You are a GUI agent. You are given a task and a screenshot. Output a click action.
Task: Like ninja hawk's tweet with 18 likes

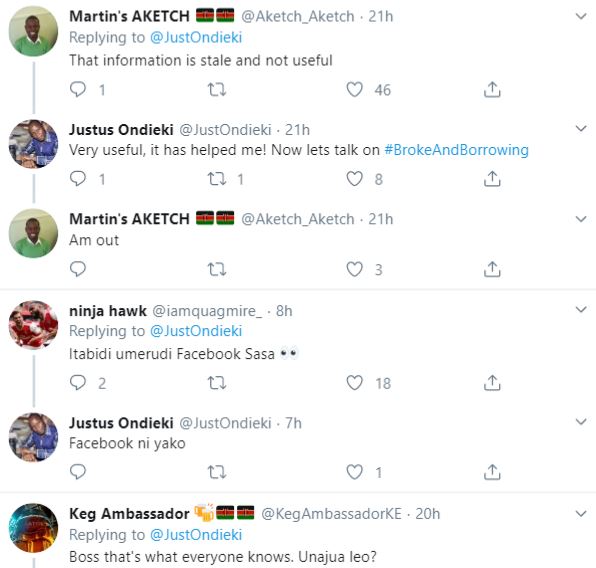pos(354,383)
